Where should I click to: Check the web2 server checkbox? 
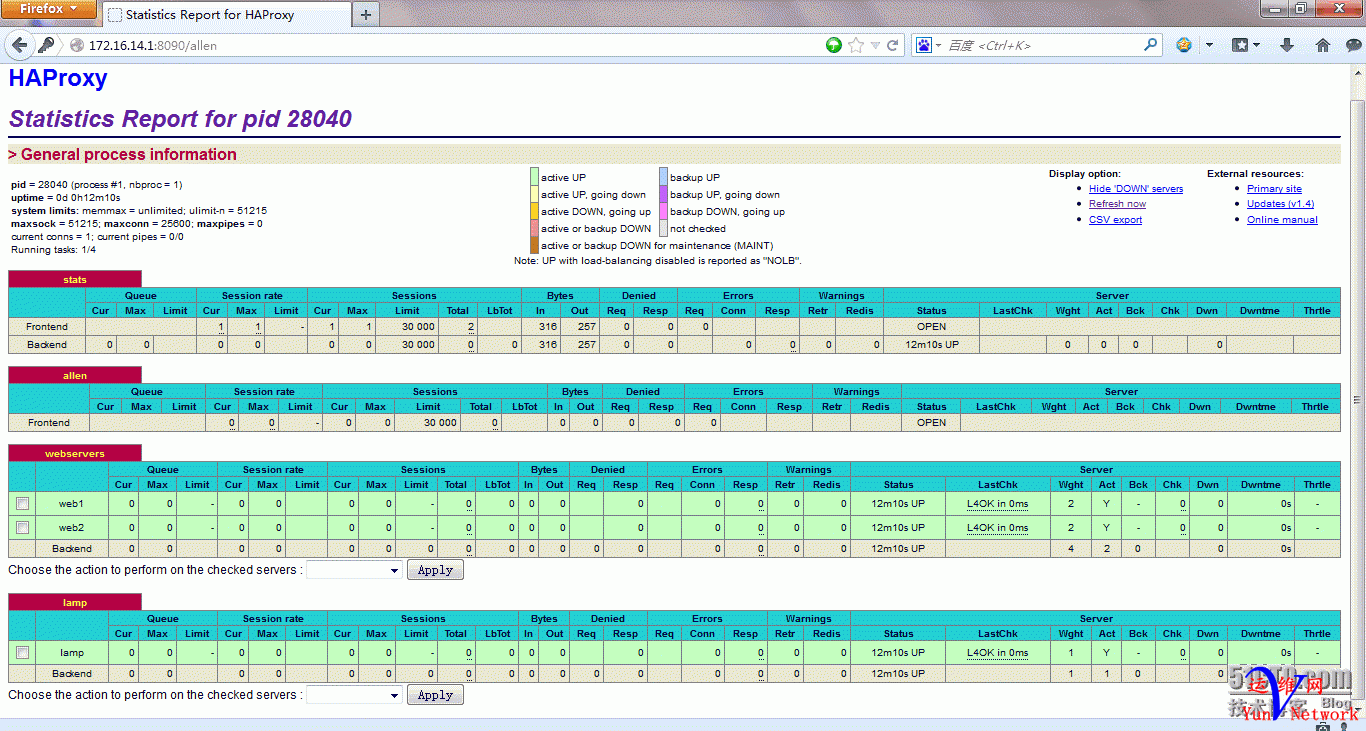click(x=23, y=528)
